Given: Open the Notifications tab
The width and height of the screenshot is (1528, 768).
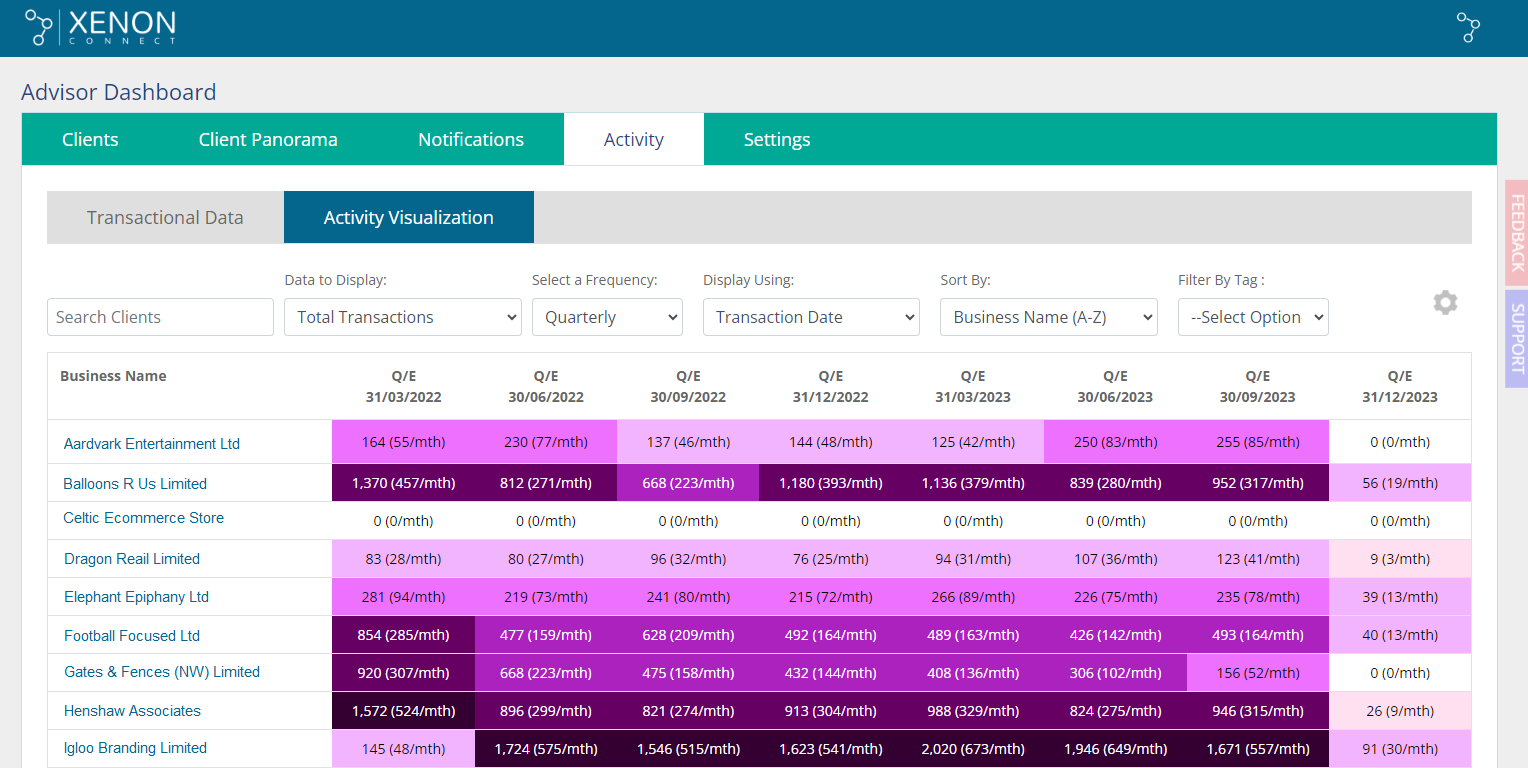Looking at the screenshot, I should coord(471,139).
